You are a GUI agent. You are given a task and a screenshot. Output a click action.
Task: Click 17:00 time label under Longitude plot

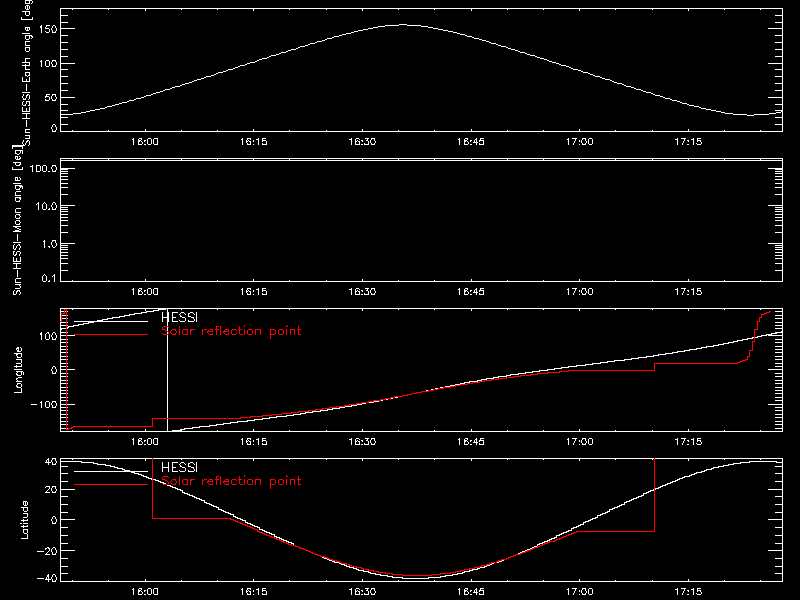580,442
